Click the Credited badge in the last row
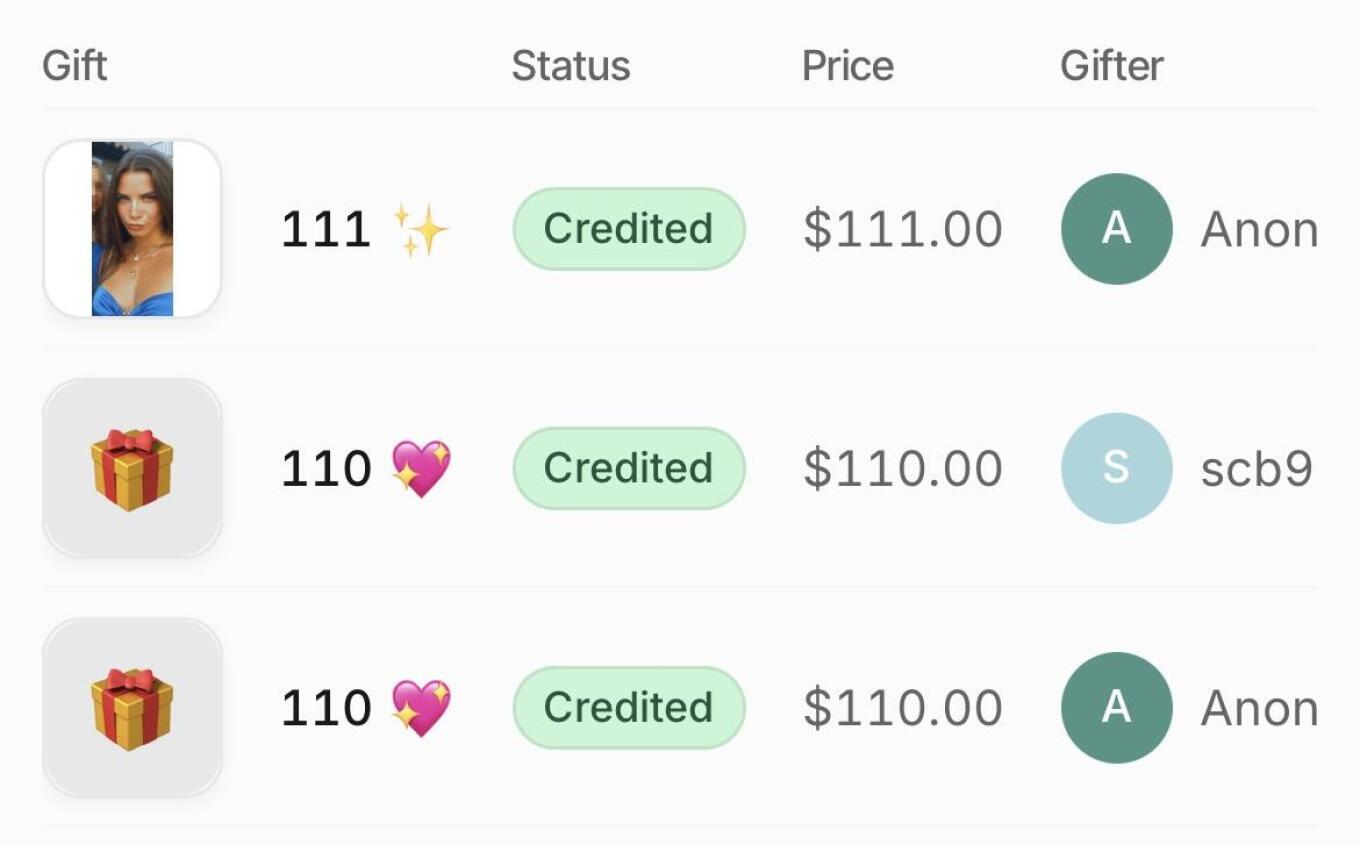This screenshot has height=845, width=1360. [629, 707]
